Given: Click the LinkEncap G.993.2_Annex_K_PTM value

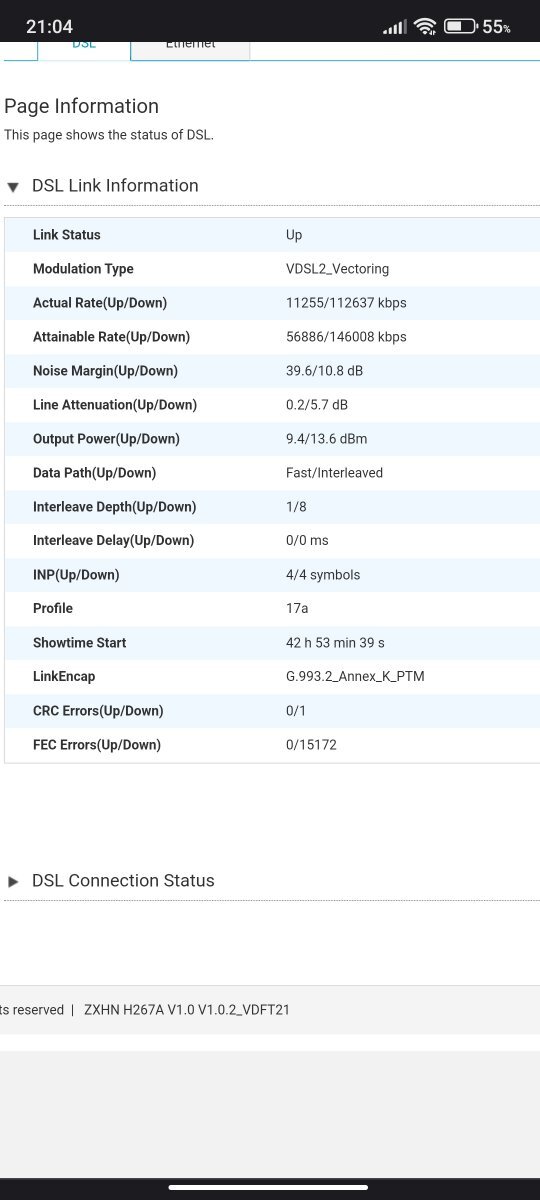Looking at the screenshot, I should pos(355,677).
